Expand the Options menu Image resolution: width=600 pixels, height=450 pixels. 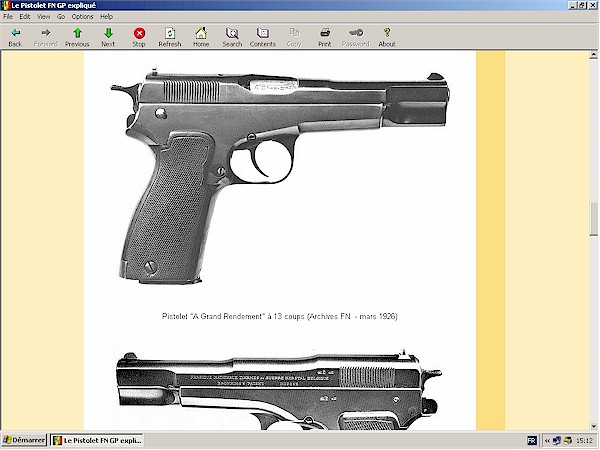point(82,17)
